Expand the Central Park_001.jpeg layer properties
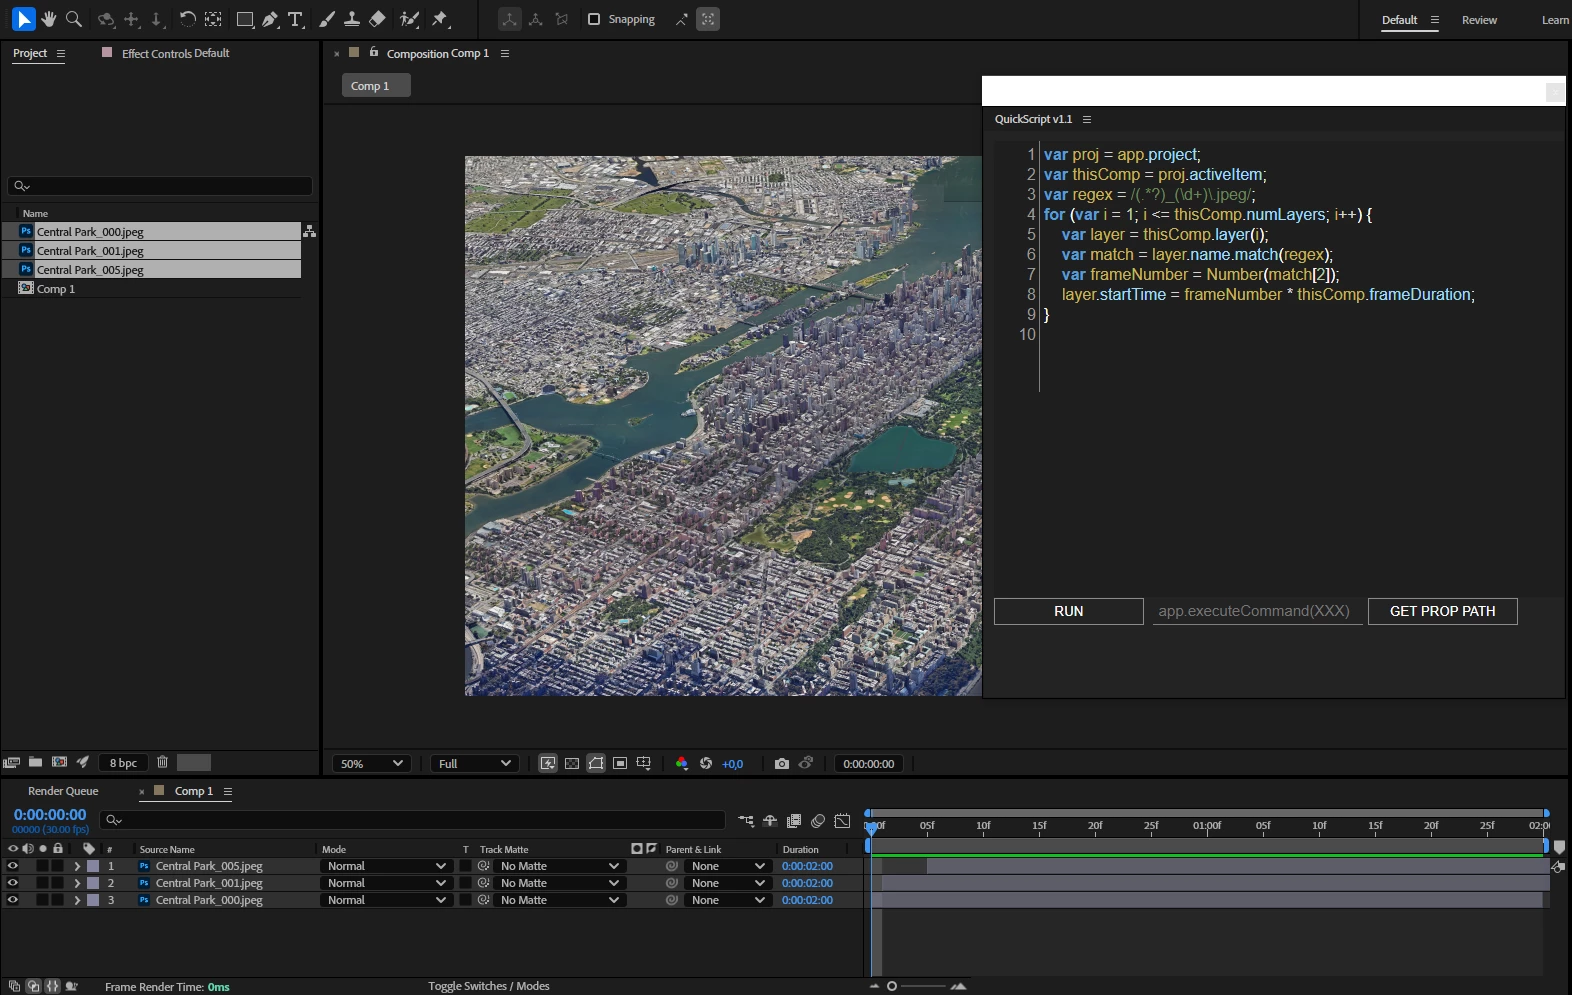Screen dimensions: 1572x995 click(x=77, y=883)
